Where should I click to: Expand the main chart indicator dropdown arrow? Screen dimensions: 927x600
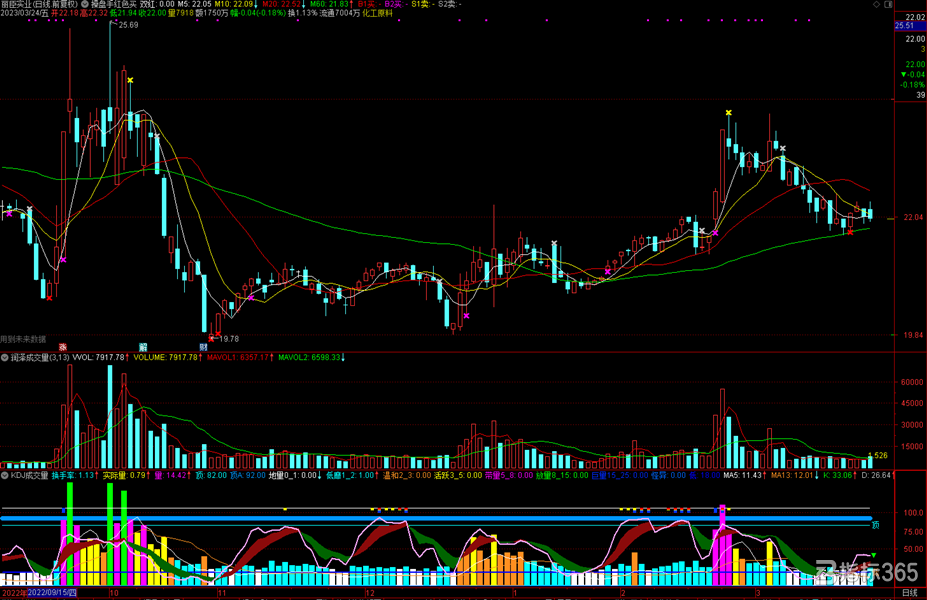point(85,4)
